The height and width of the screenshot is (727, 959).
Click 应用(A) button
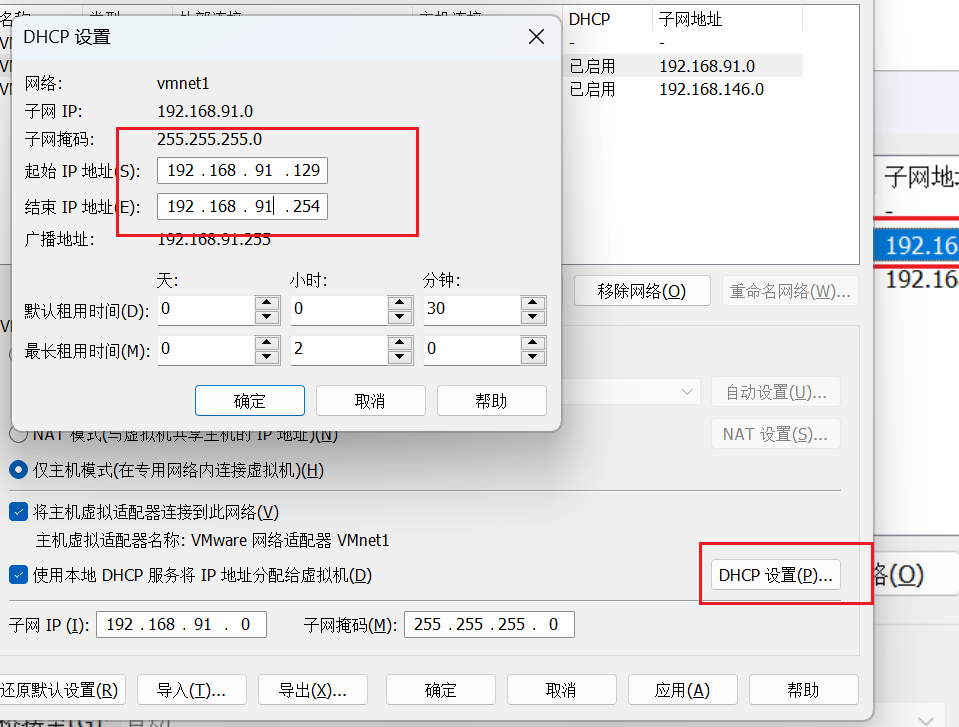pos(681,690)
